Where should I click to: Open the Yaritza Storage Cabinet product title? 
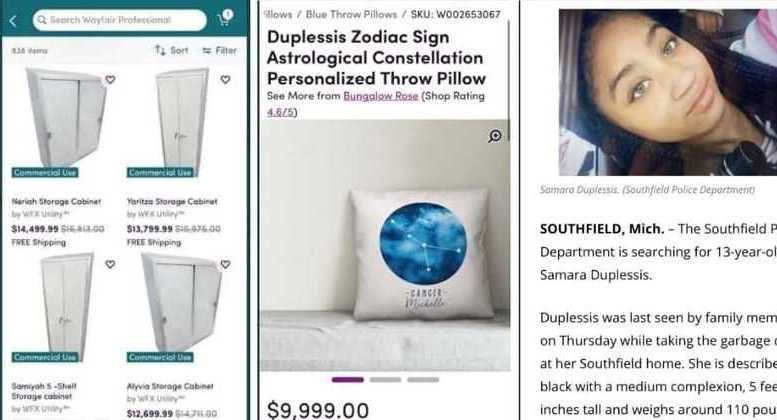[172, 202]
